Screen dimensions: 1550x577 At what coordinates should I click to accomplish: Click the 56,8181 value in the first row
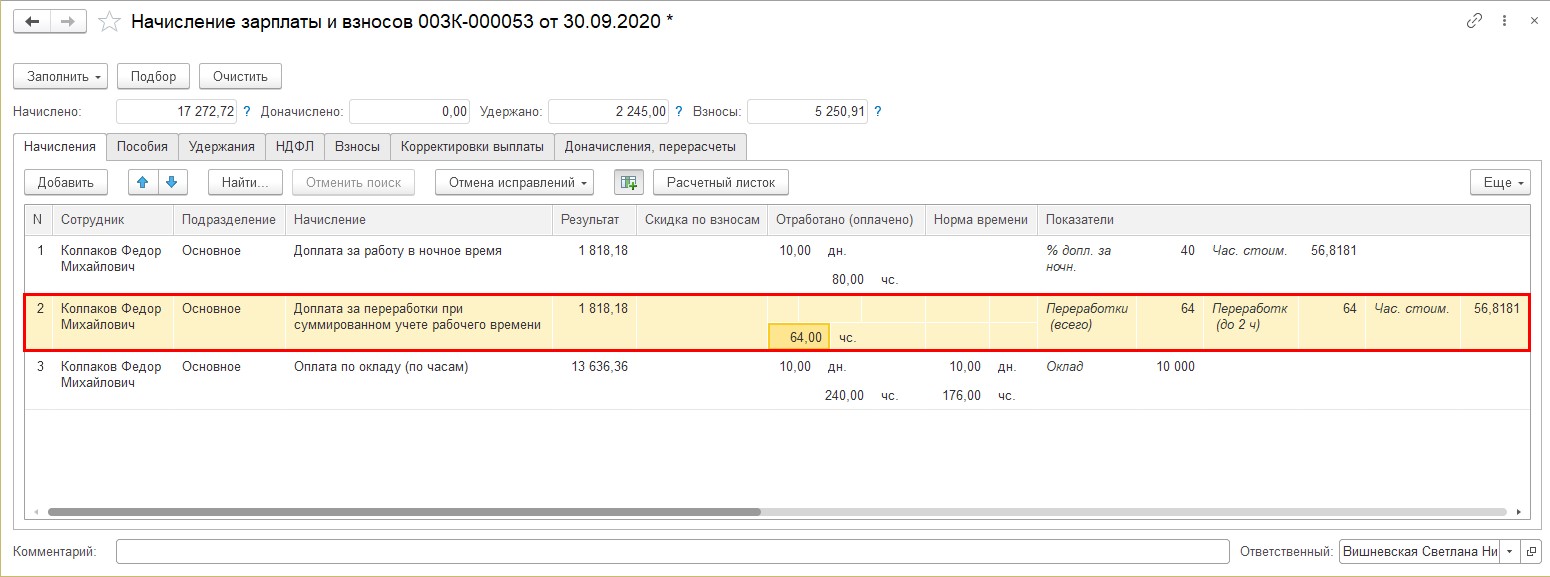tap(1333, 251)
